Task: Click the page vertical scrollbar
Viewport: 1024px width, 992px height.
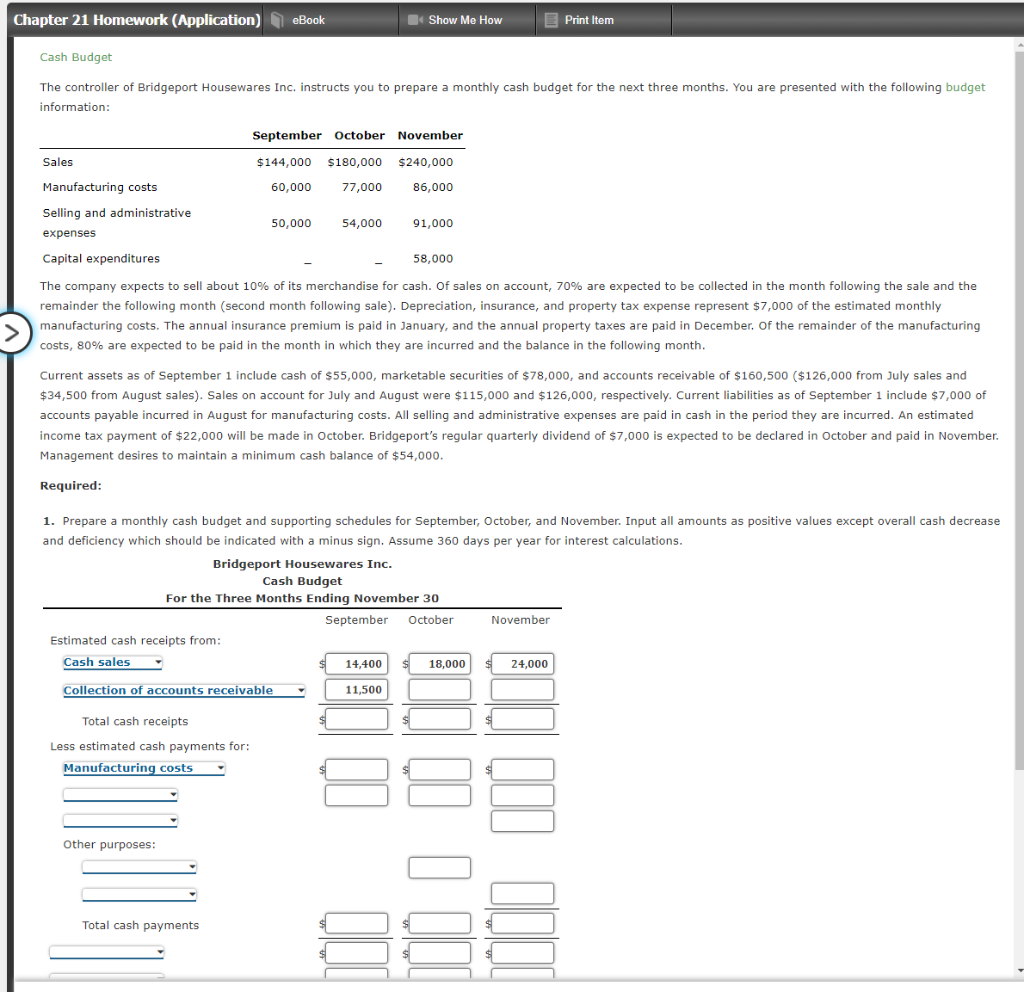Action: pos(1019,409)
